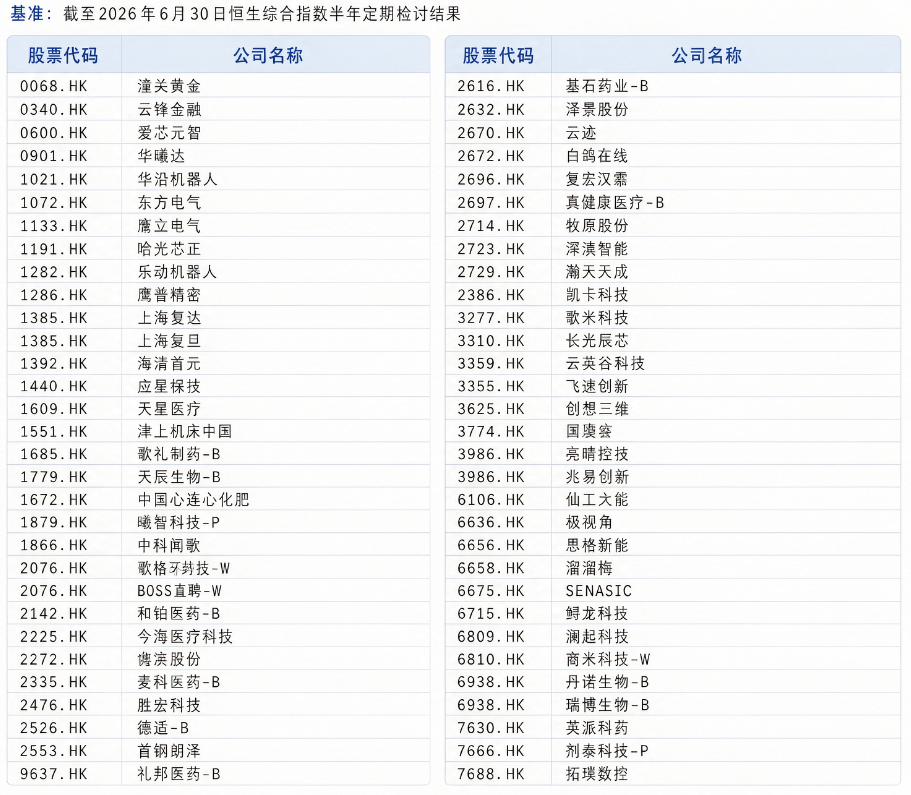Click company name 瑞博生物-B
911x795 pixels.
[x=608, y=706]
